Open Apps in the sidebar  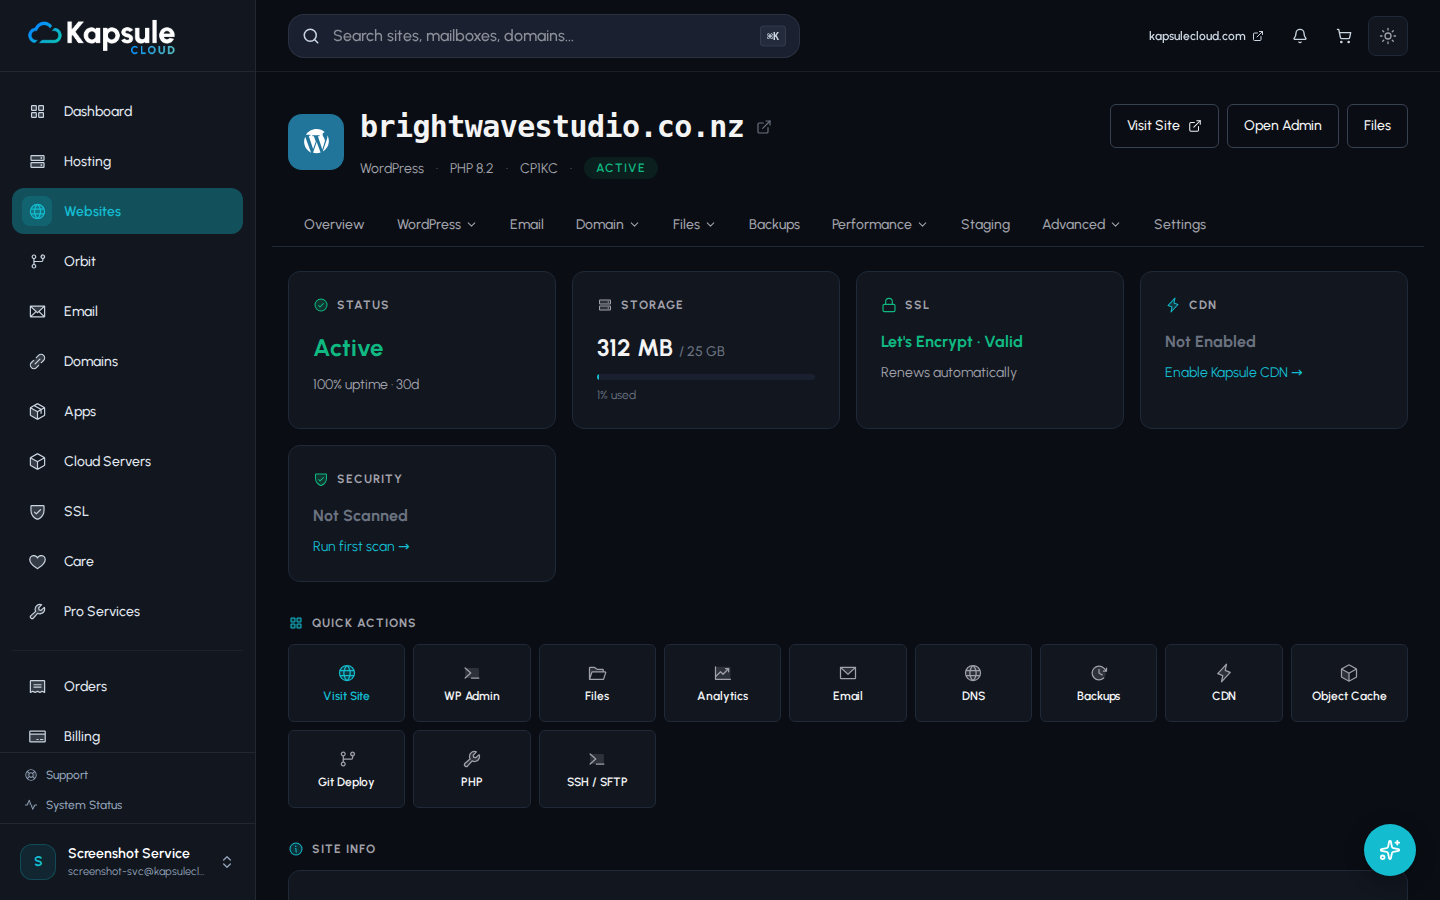127,411
